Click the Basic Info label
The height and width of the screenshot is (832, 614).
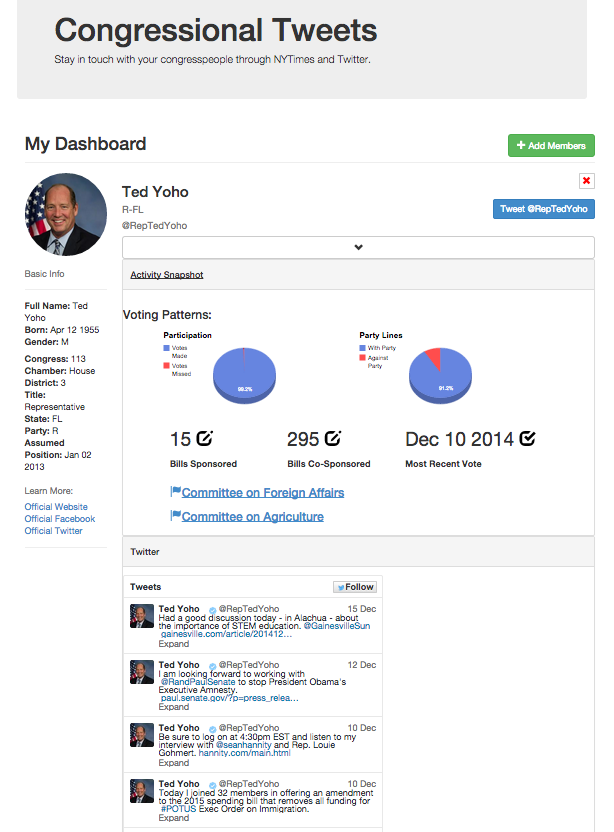(44, 274)
